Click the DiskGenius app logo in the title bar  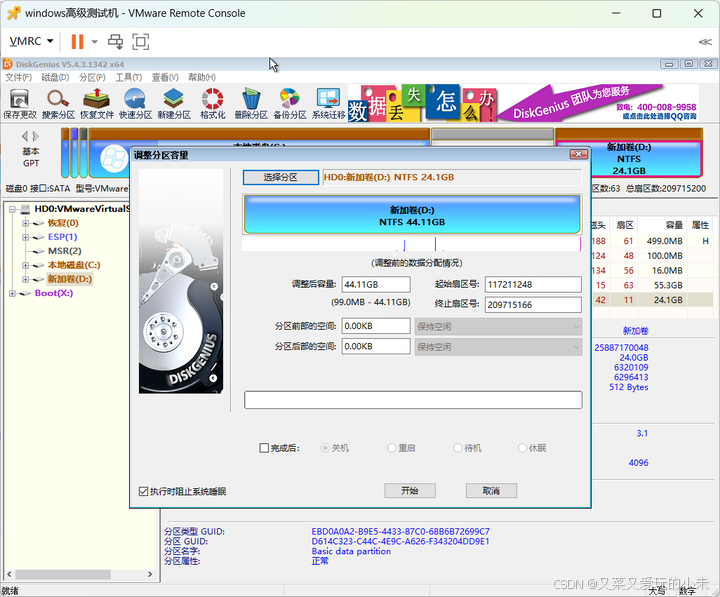[7, 64]
